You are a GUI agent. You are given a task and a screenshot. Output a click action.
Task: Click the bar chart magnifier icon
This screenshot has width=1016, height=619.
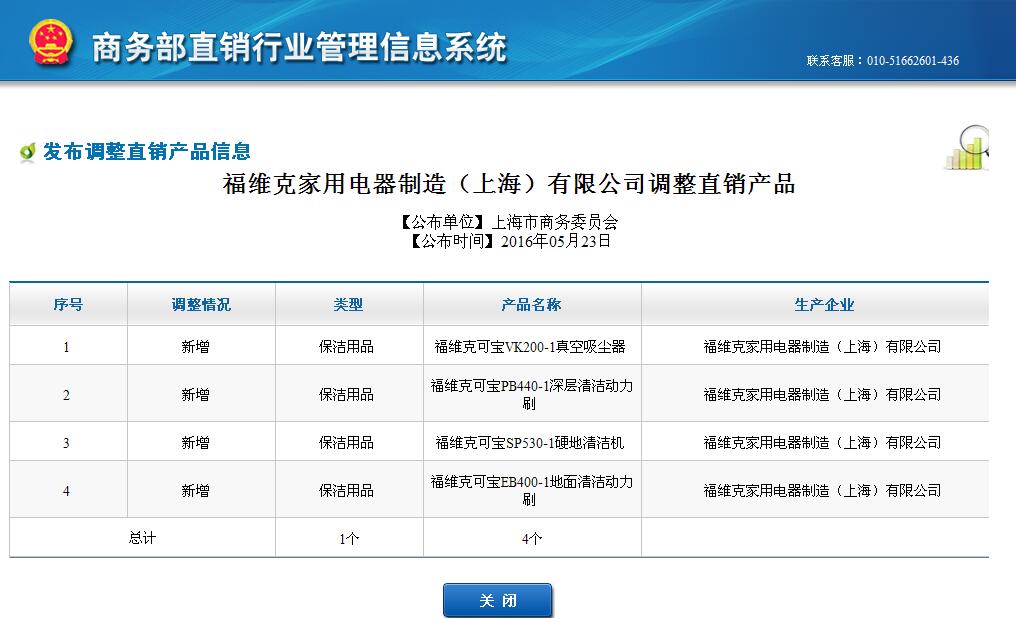[966, 149]
